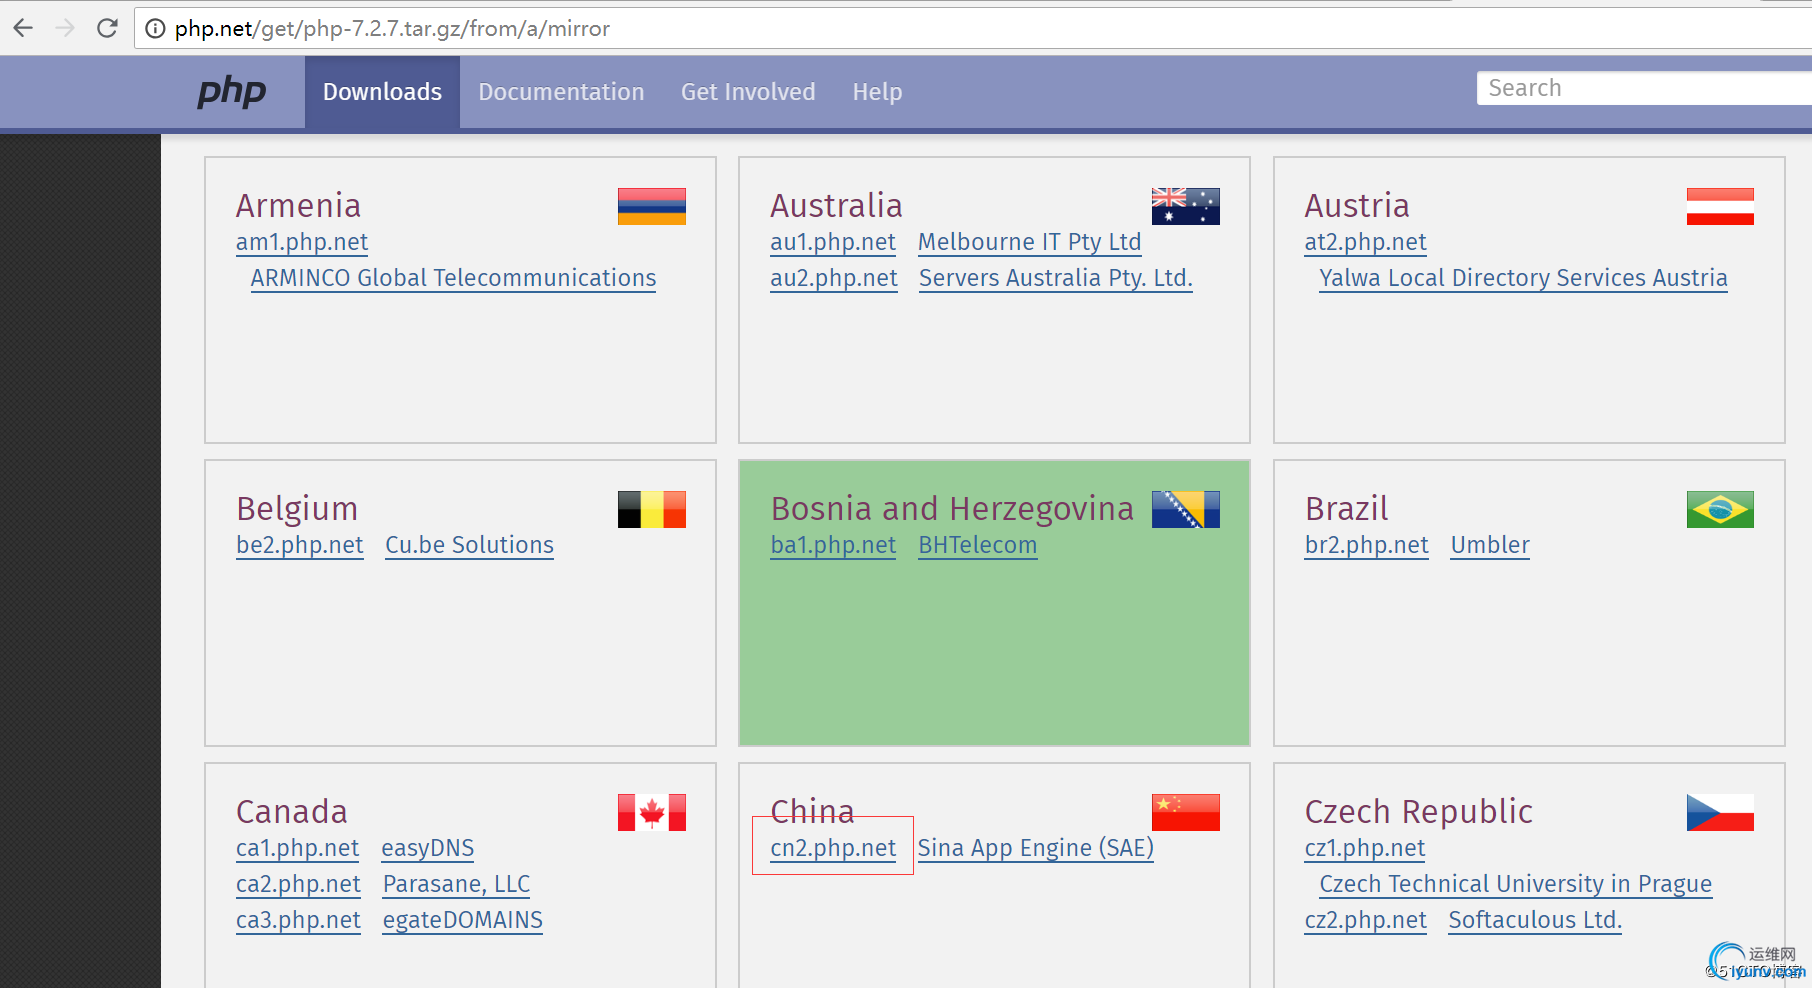Click the php logo
Screen dimensions: 1812x988
tap(232, 91)
